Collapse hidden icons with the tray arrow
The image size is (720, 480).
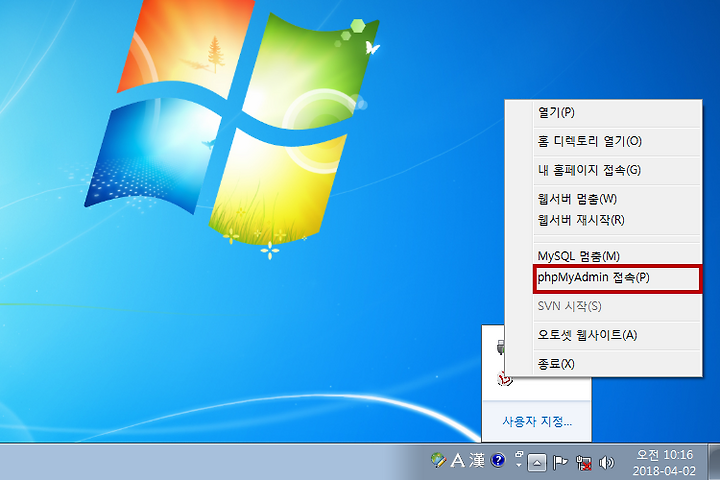click(x=537, y=463)
